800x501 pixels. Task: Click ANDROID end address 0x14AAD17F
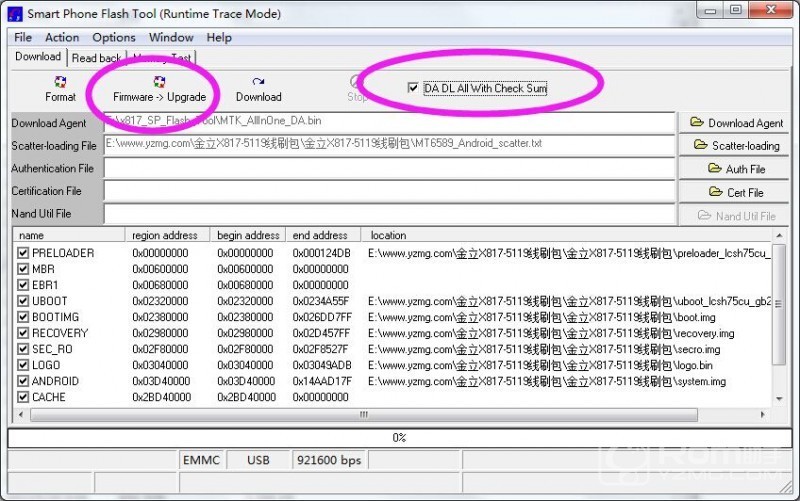[321, 381]
